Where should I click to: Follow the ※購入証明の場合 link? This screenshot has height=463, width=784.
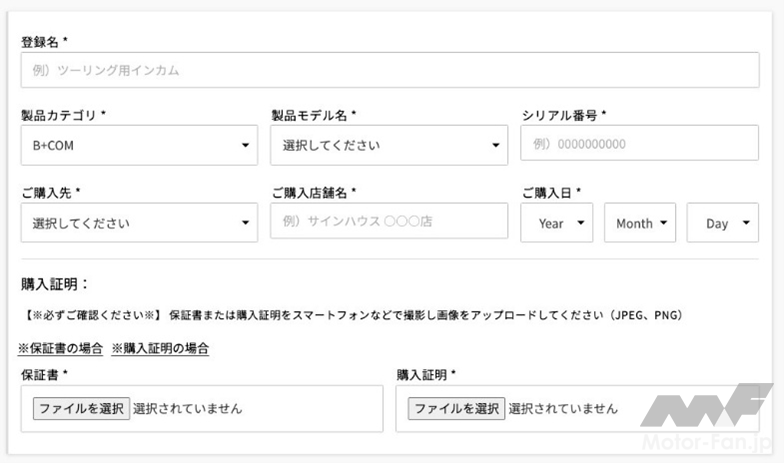pyautogui.click(x=160, y=348)
